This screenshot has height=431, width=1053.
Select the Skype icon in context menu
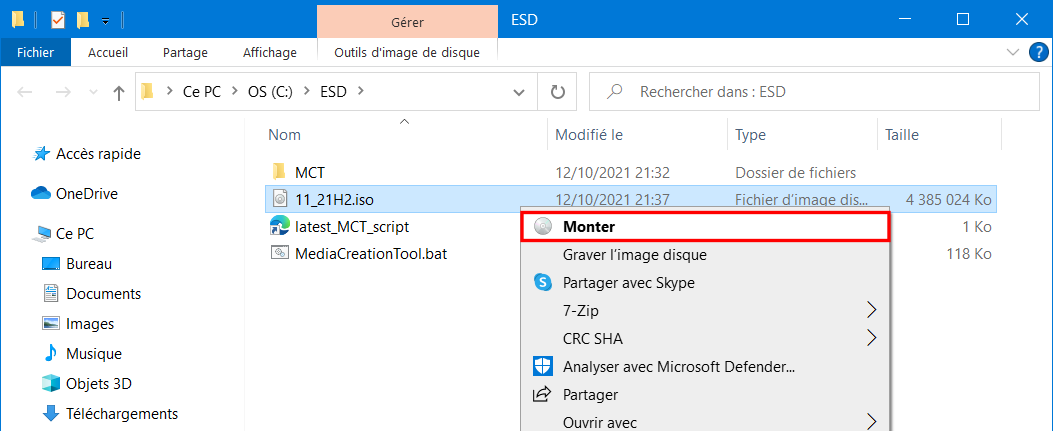pos(542,283)
